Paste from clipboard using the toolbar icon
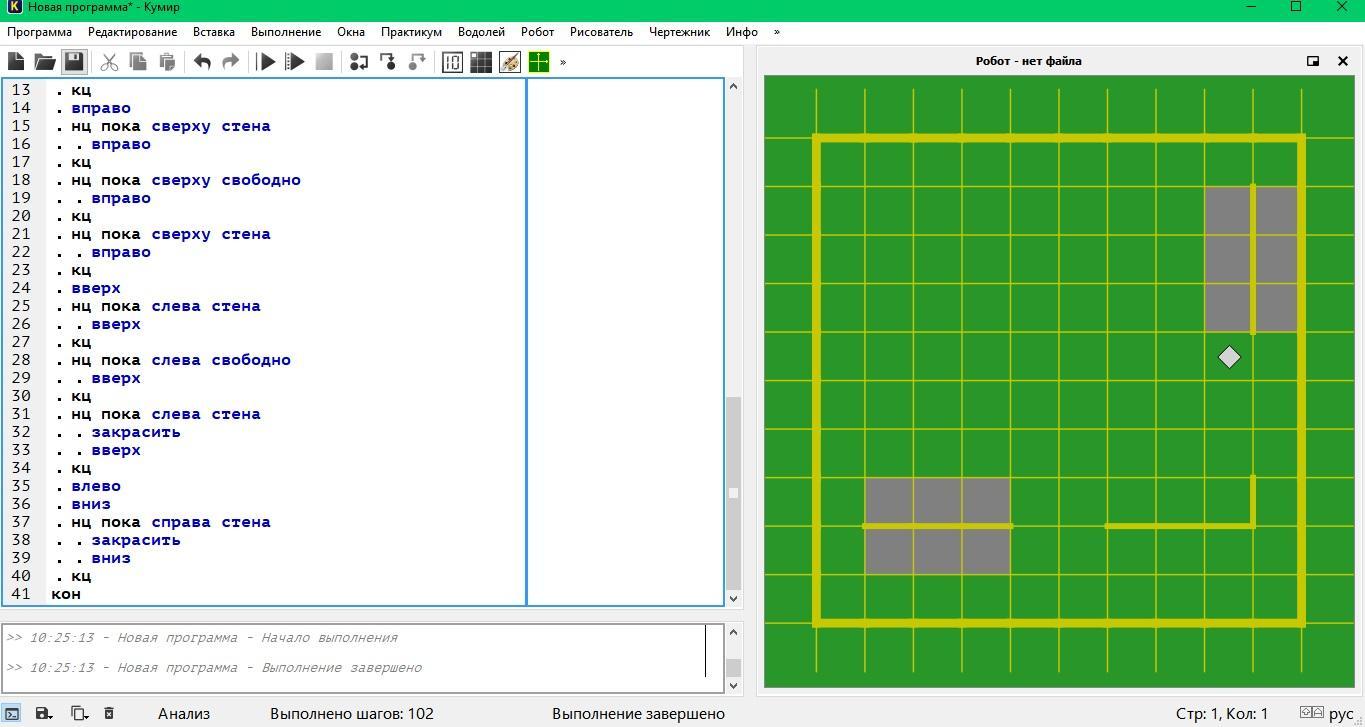The image size is (1365, 727). pyautogui.click(x=167, y=62)
